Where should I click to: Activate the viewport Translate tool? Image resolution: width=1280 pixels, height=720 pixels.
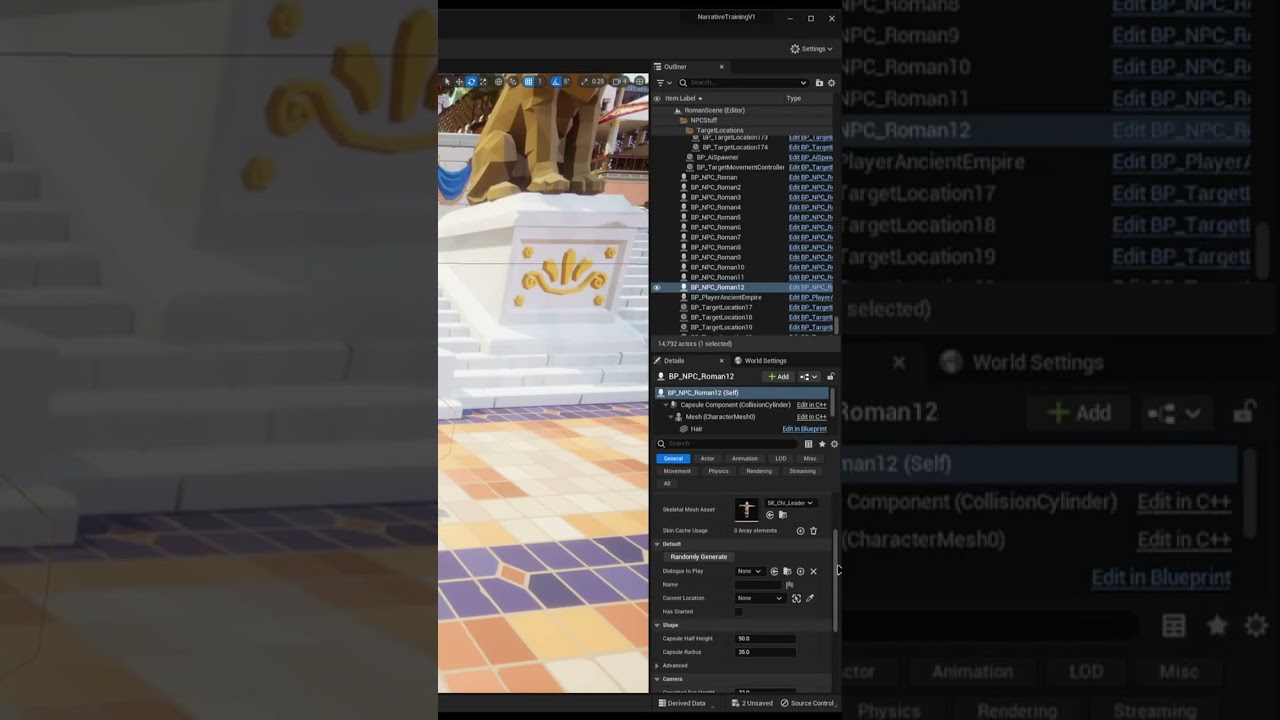(x=459, y=82)
